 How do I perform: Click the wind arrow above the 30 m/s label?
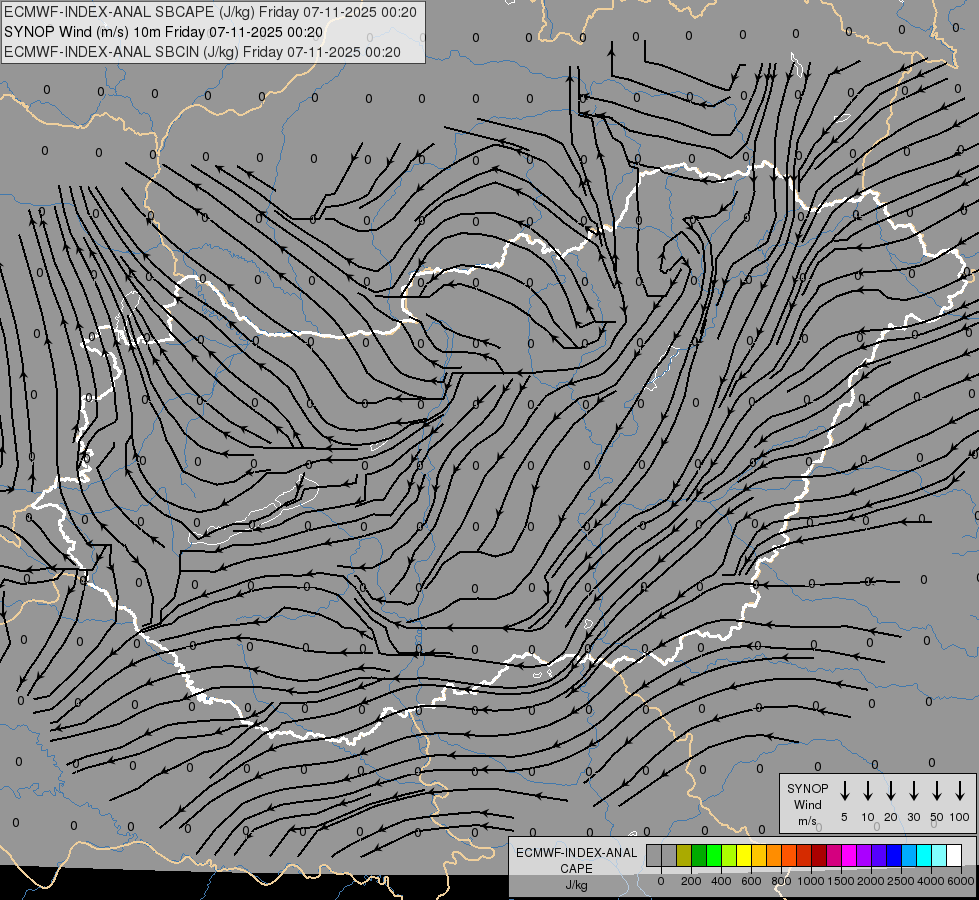[913, 791]
